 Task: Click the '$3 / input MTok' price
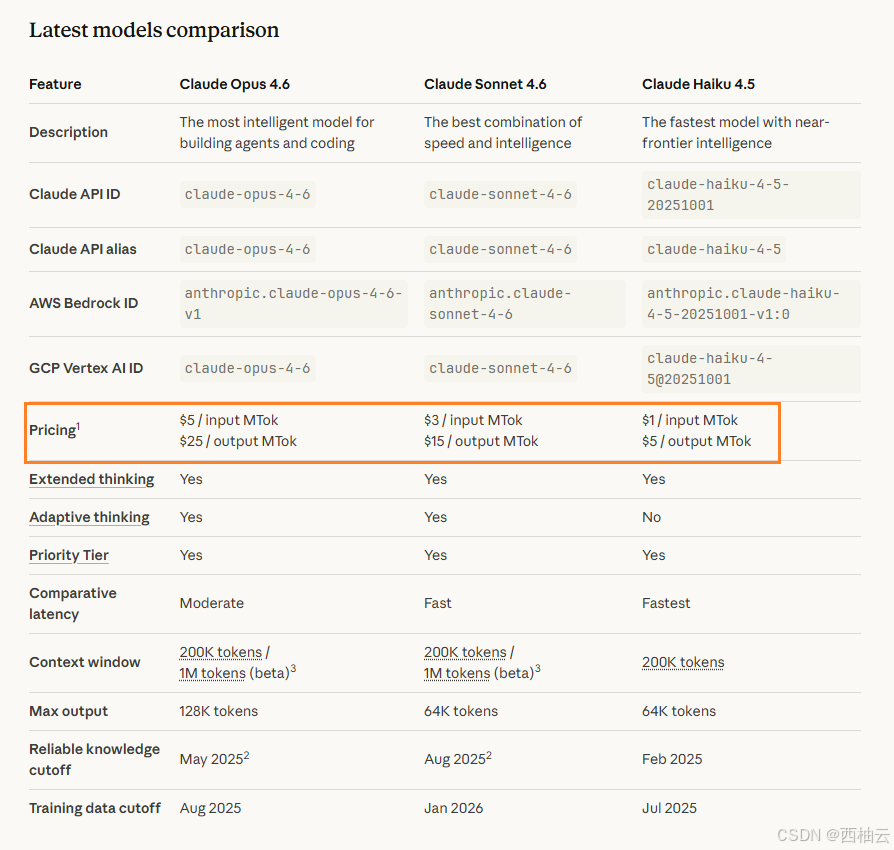tap(473, 420)
